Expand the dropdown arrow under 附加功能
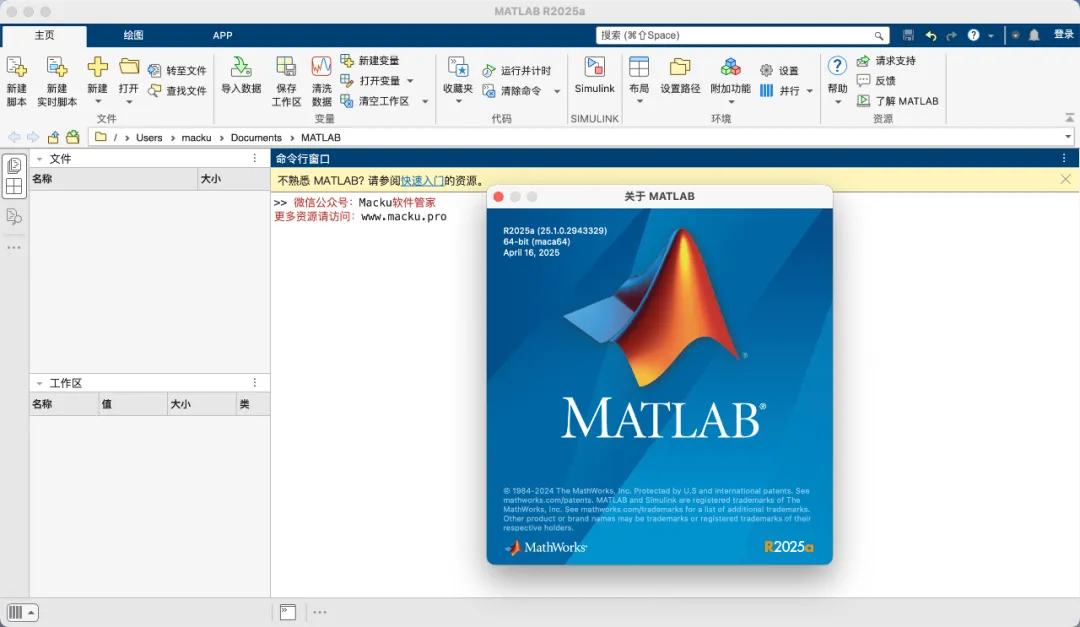Image resolution: width=1080 pixels, height=627 pixels. click(x=731, y=102)
